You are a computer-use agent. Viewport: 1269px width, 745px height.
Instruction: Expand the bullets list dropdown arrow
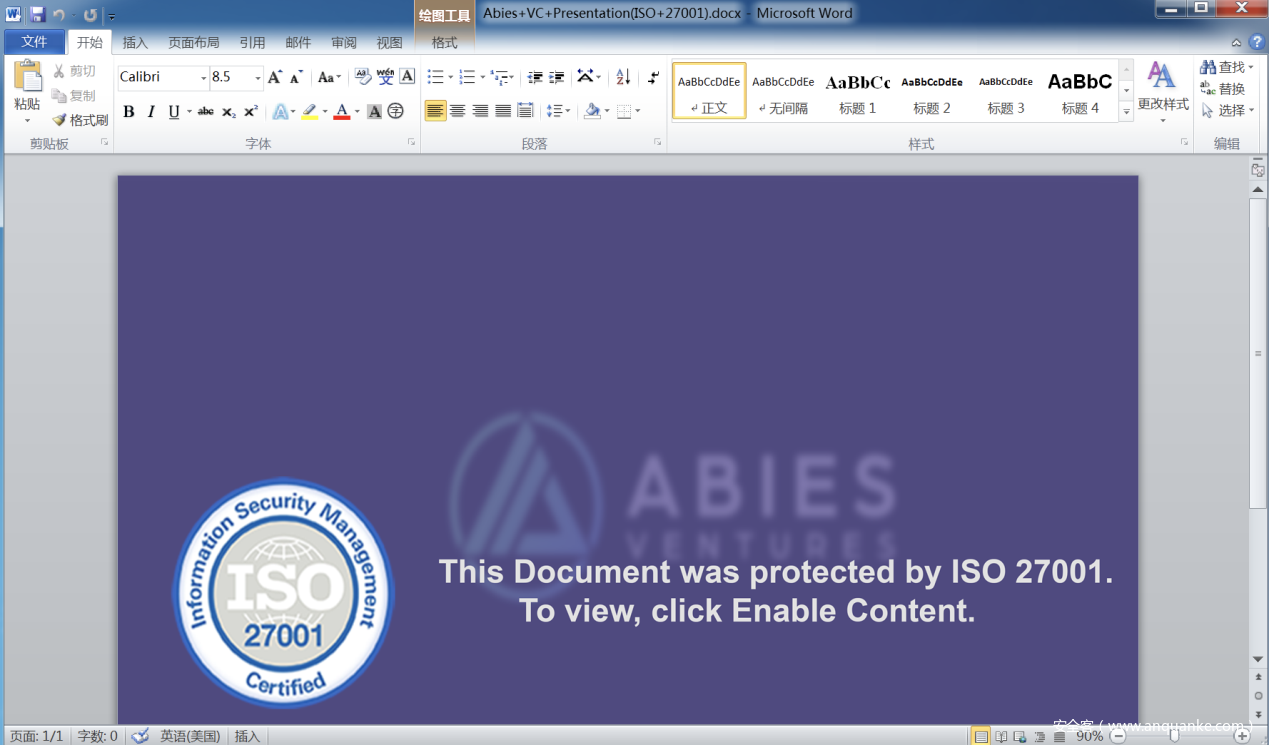click(450, 77)
